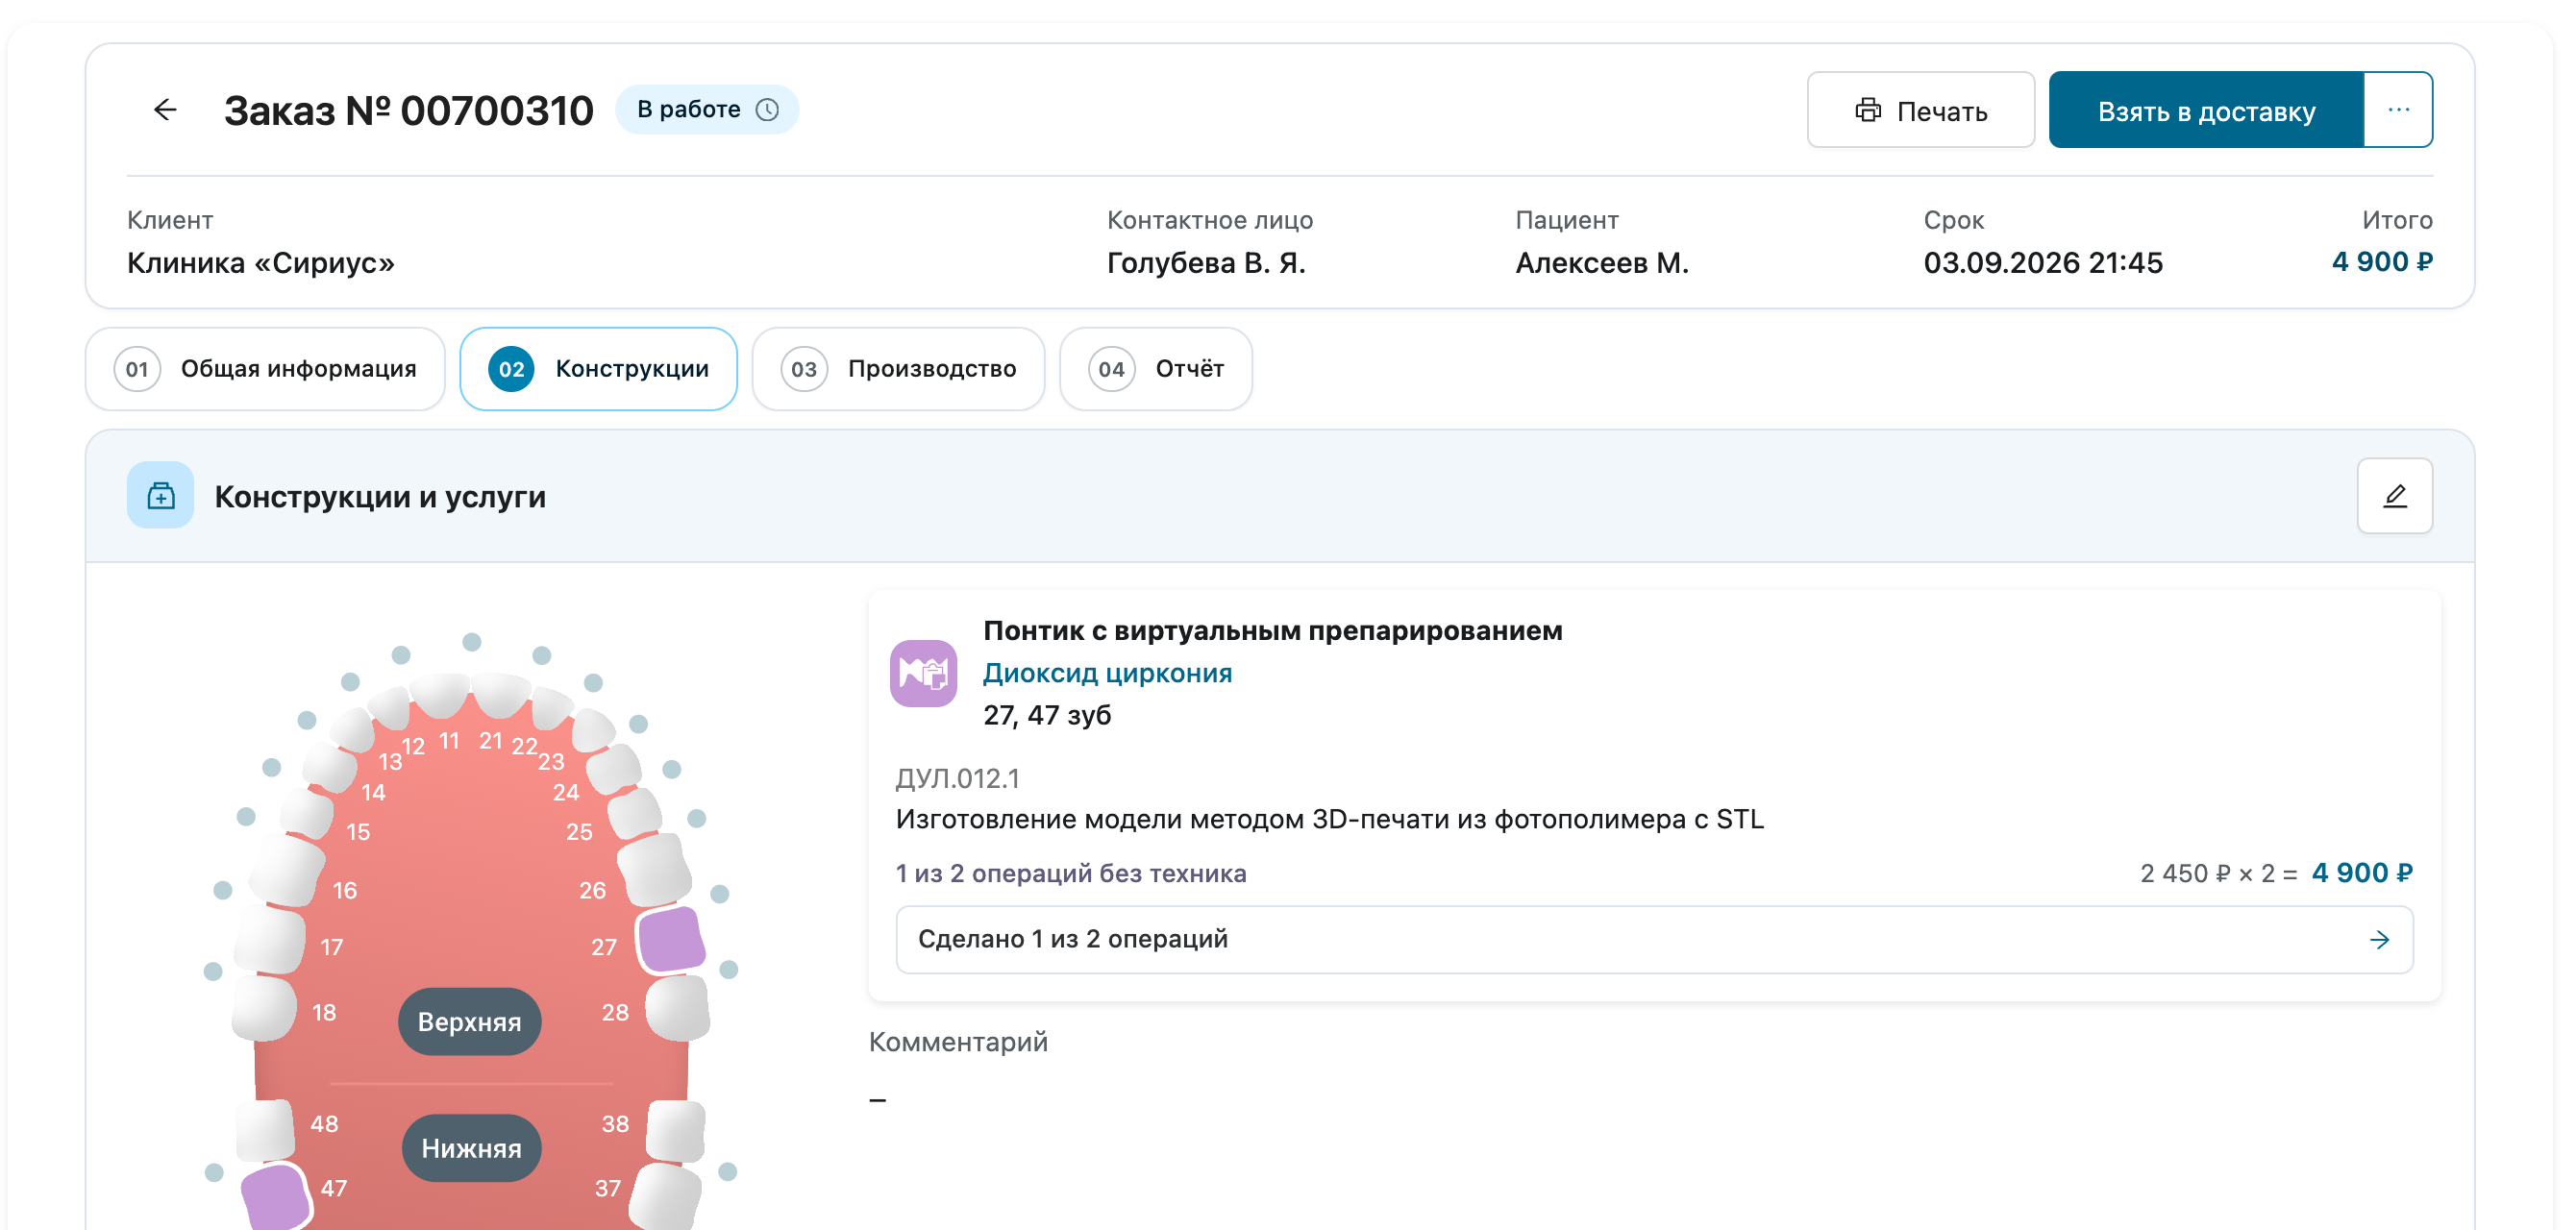This screenshot has height=1230, width=2576.
Task: Click the Конструкции и услуги medical kit icon
Action: pyautogui.click(x=161, y=495)
